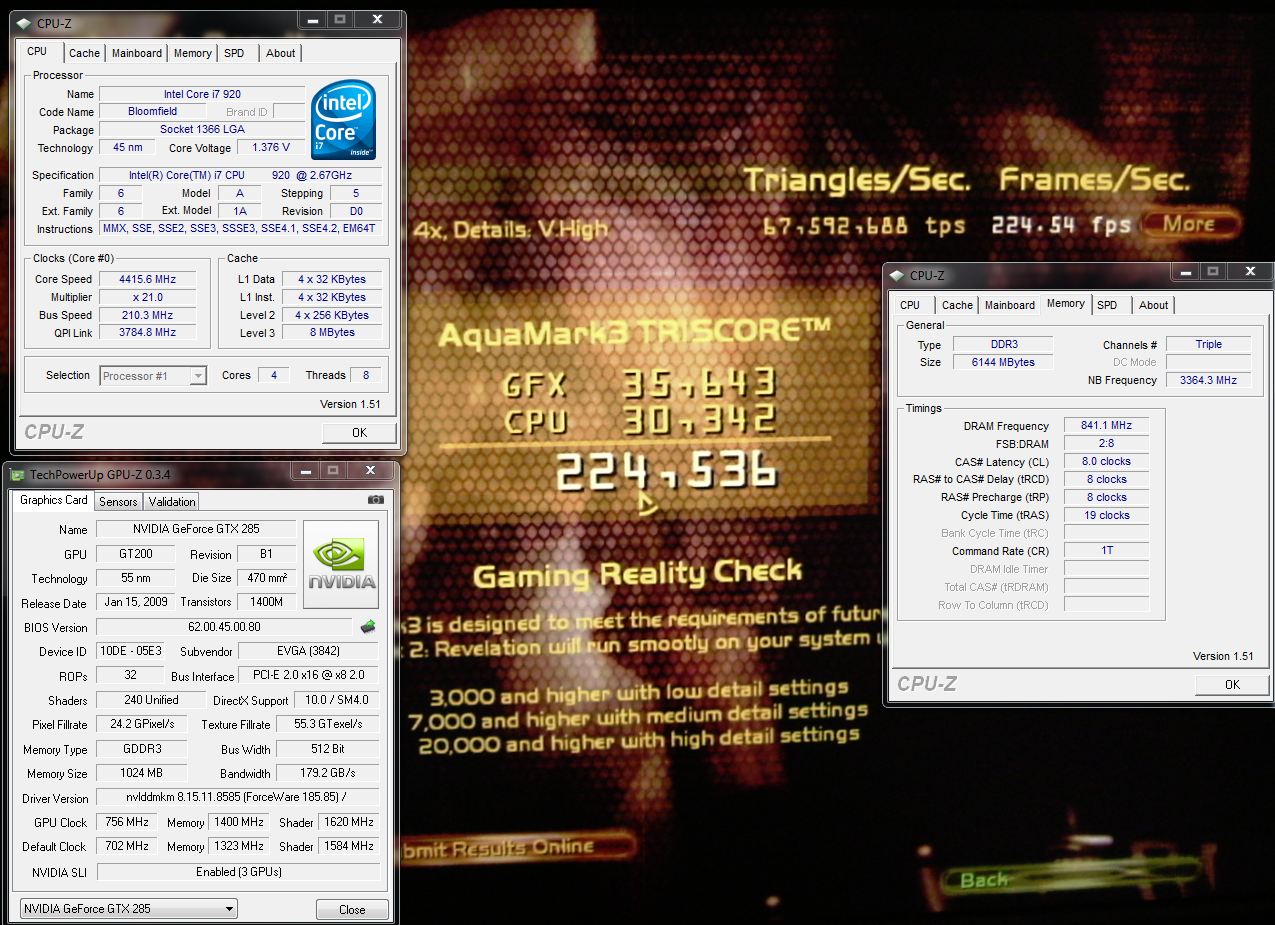Click the GFX score 35,643

699,383
